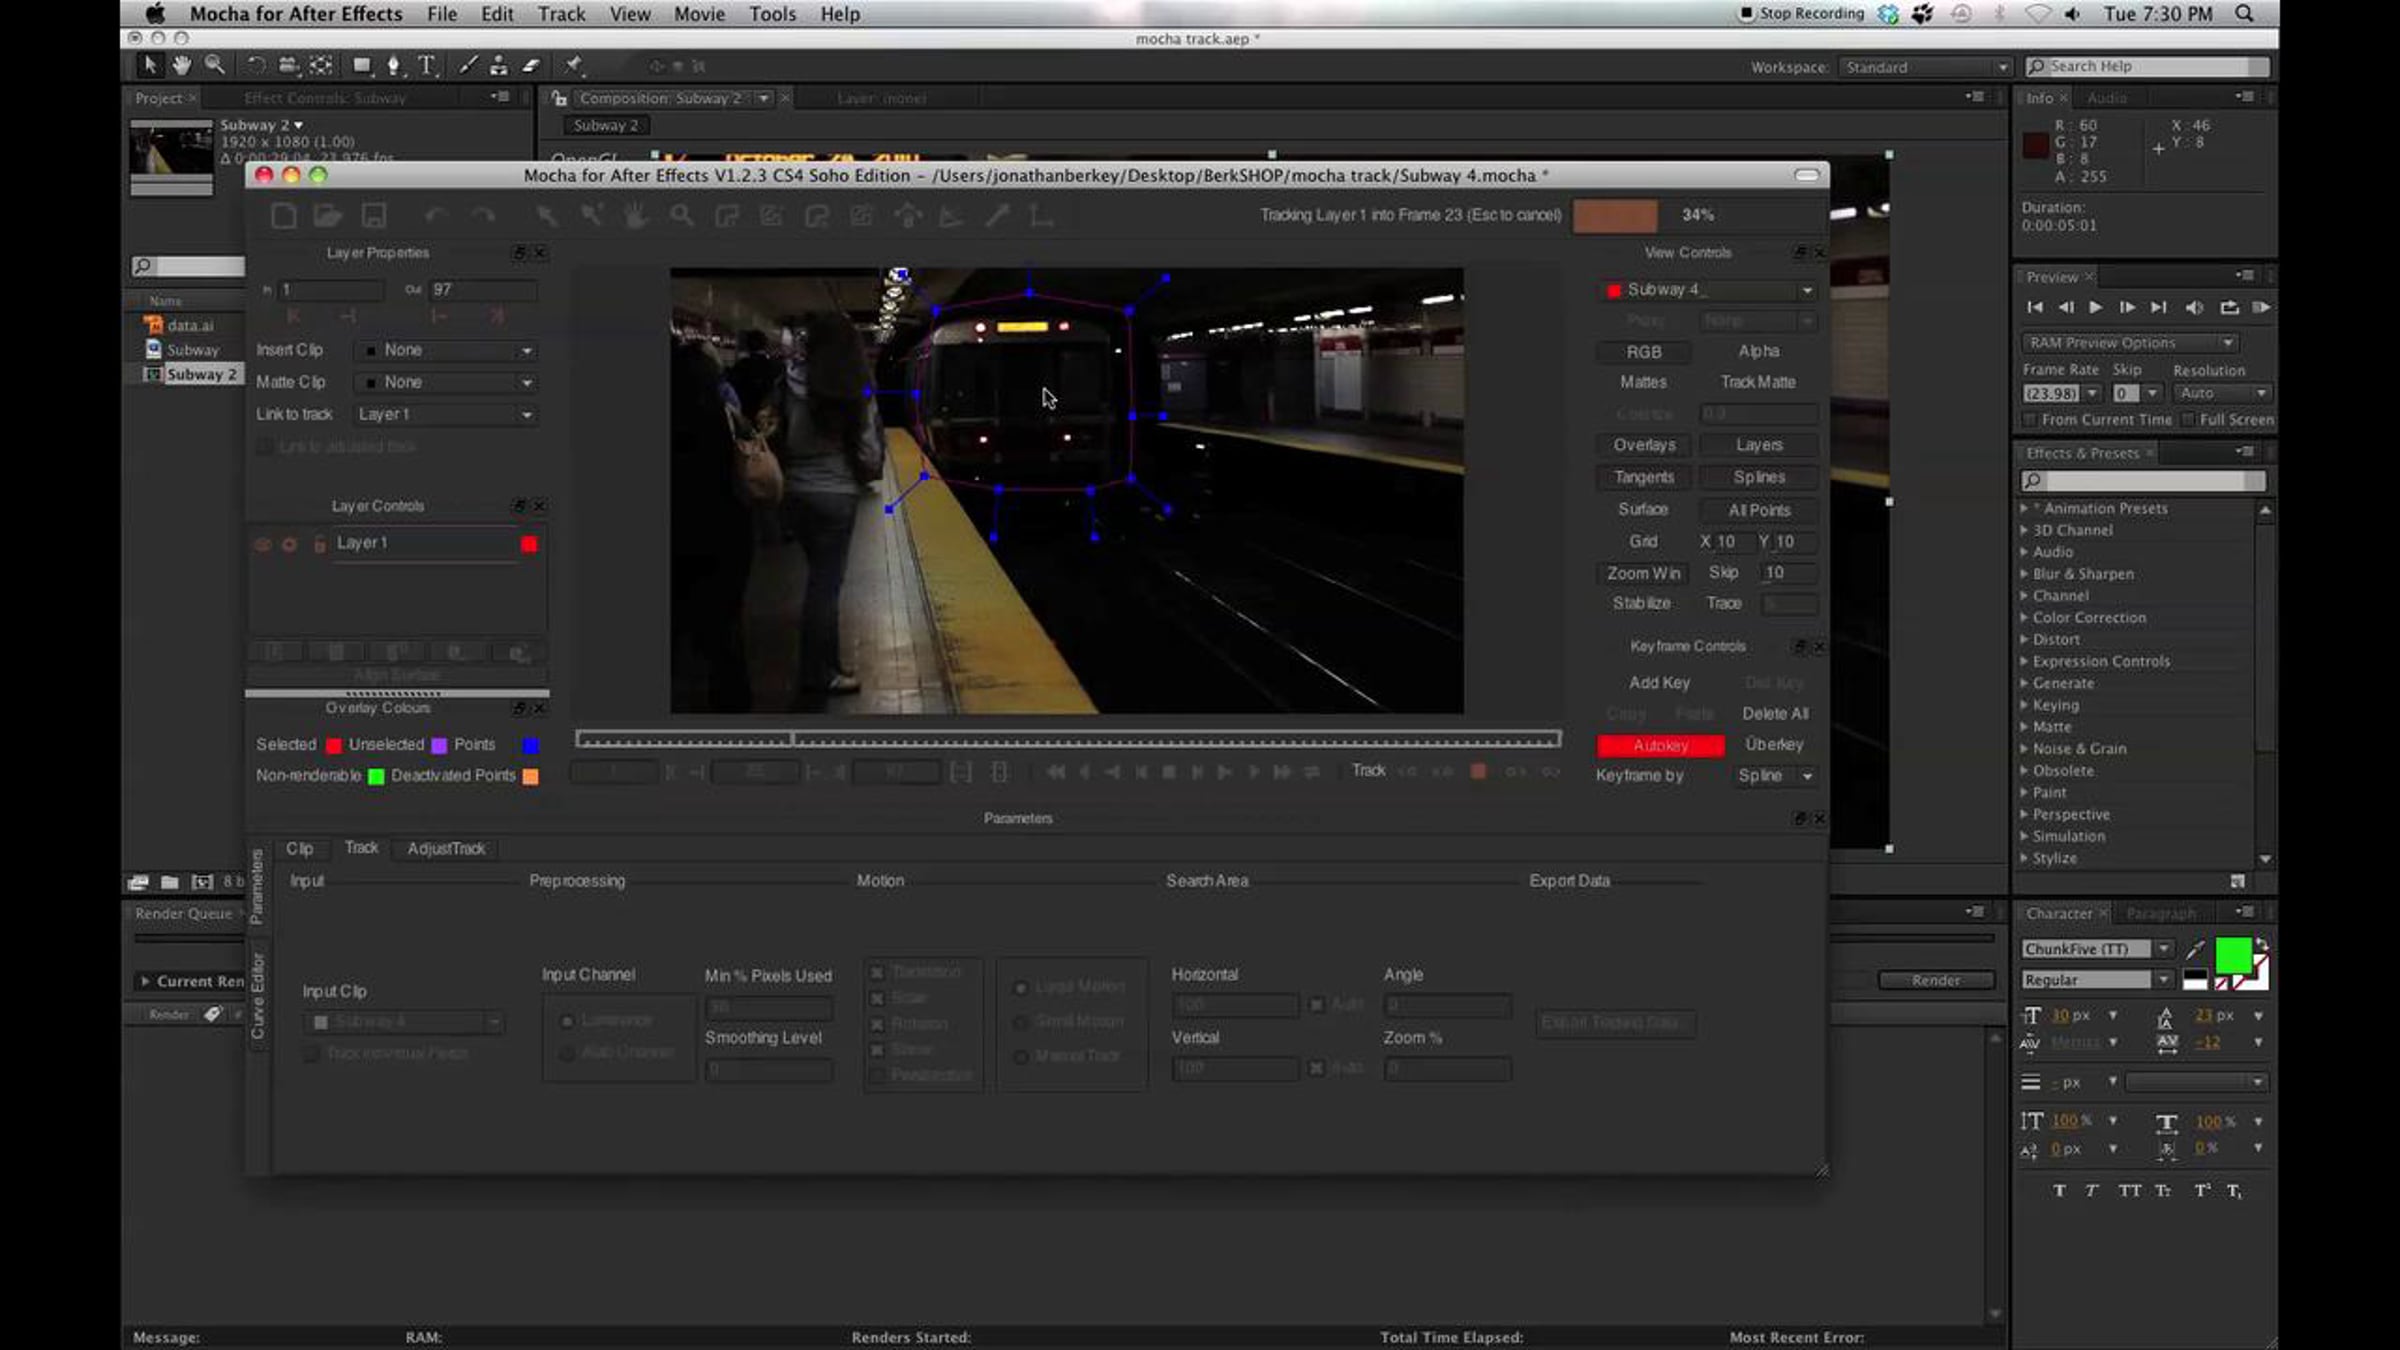
Task: Toggle Tangents display in View Controls
Action: point(1644,477)
